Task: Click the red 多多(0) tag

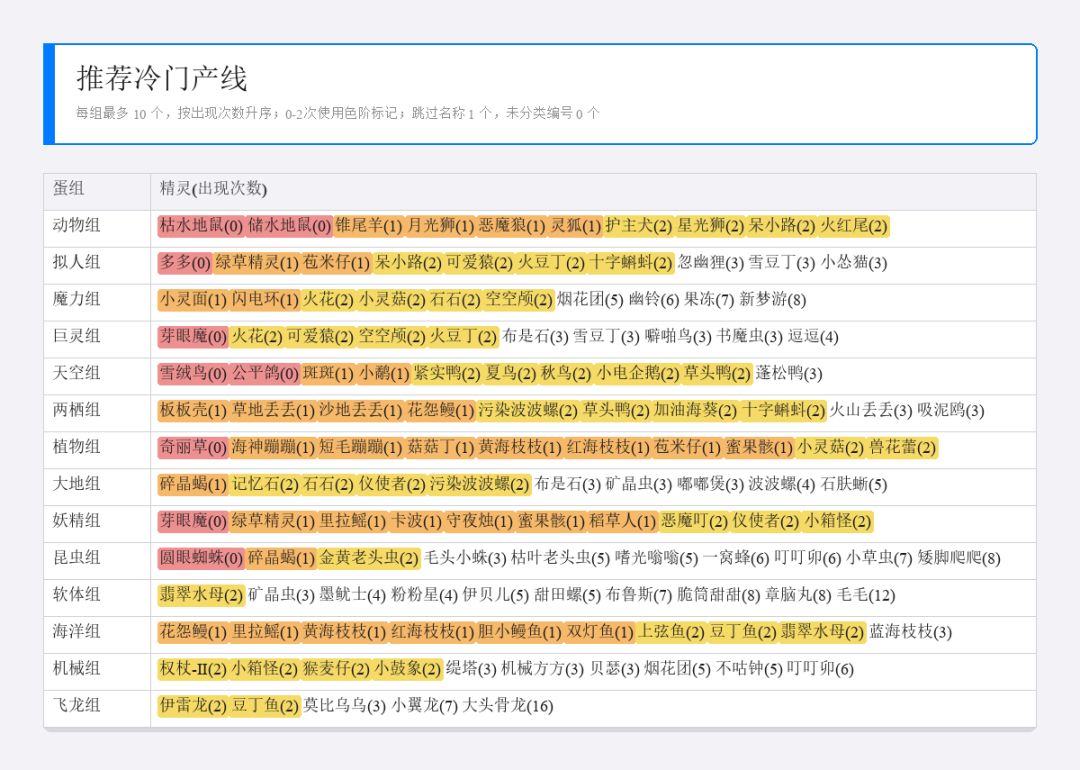Action: pos(185,263)
